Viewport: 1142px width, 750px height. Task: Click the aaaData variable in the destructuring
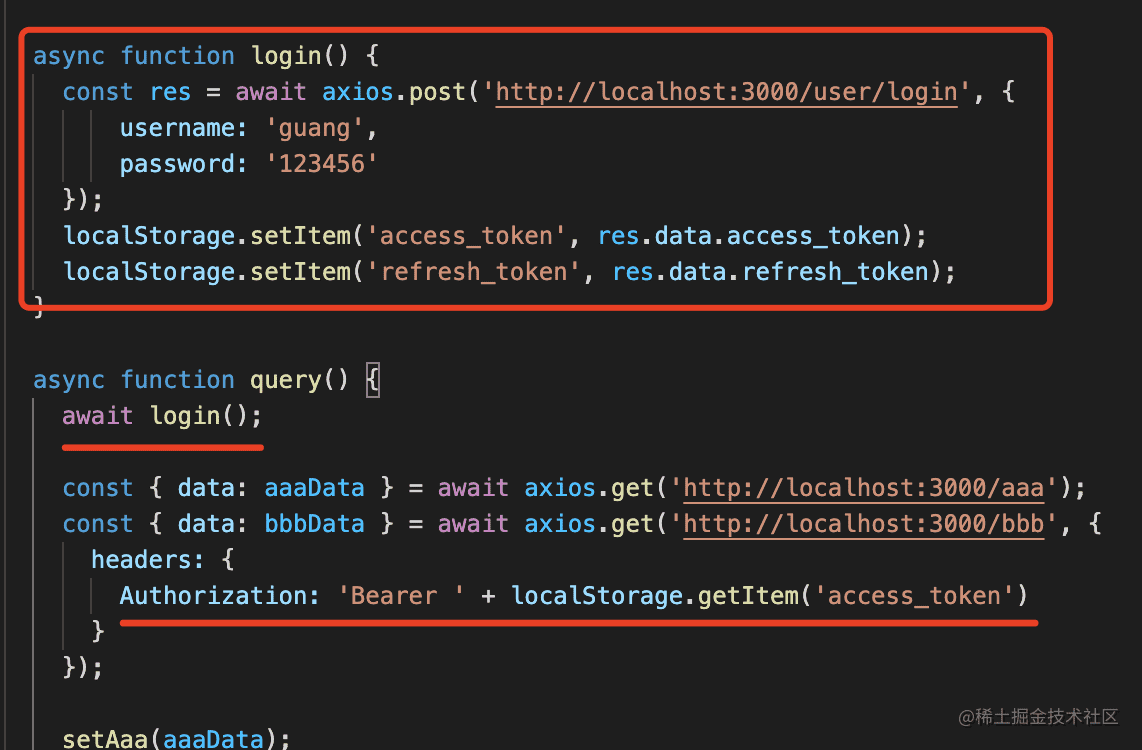(315, 488)
